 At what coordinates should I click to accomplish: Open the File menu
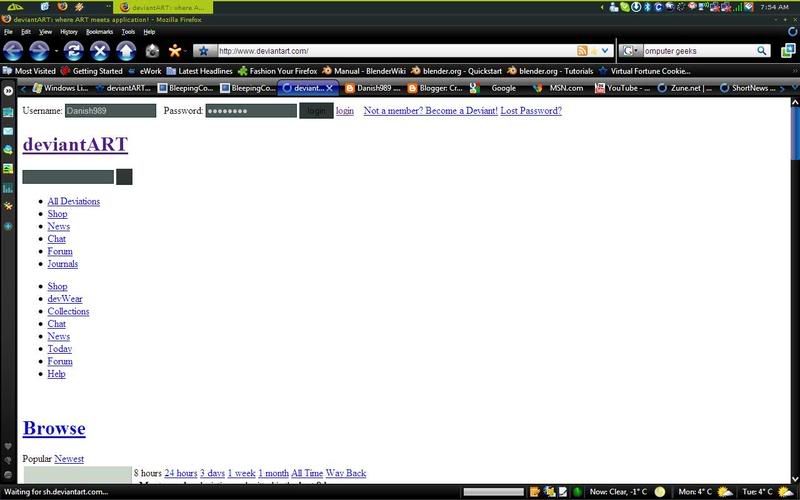pyautogui.click(x=8, y=32)
